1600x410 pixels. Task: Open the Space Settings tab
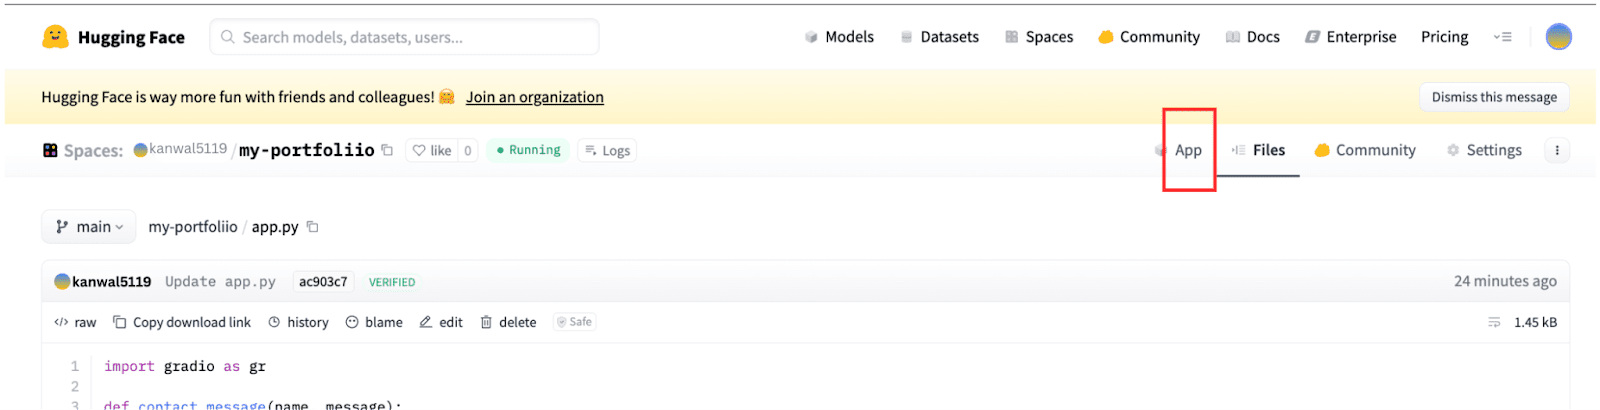pyautogui.click(x=1484, y=150)
